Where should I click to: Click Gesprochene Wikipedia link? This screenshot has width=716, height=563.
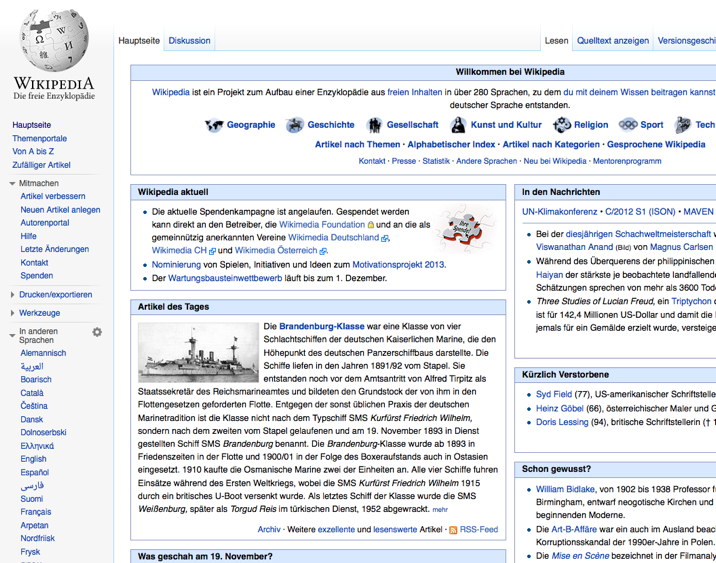tap(656, 144)
